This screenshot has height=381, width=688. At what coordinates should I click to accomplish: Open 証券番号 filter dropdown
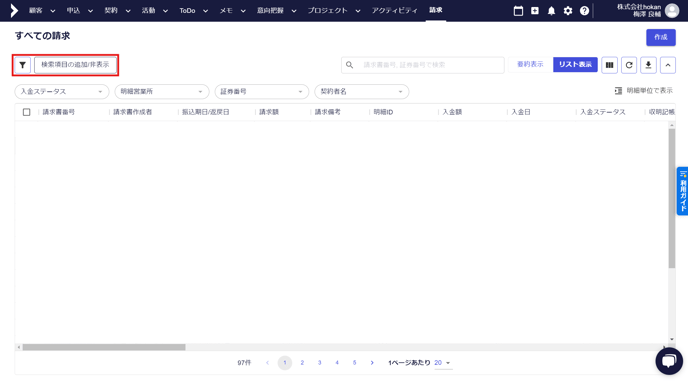tap(262, 91)
